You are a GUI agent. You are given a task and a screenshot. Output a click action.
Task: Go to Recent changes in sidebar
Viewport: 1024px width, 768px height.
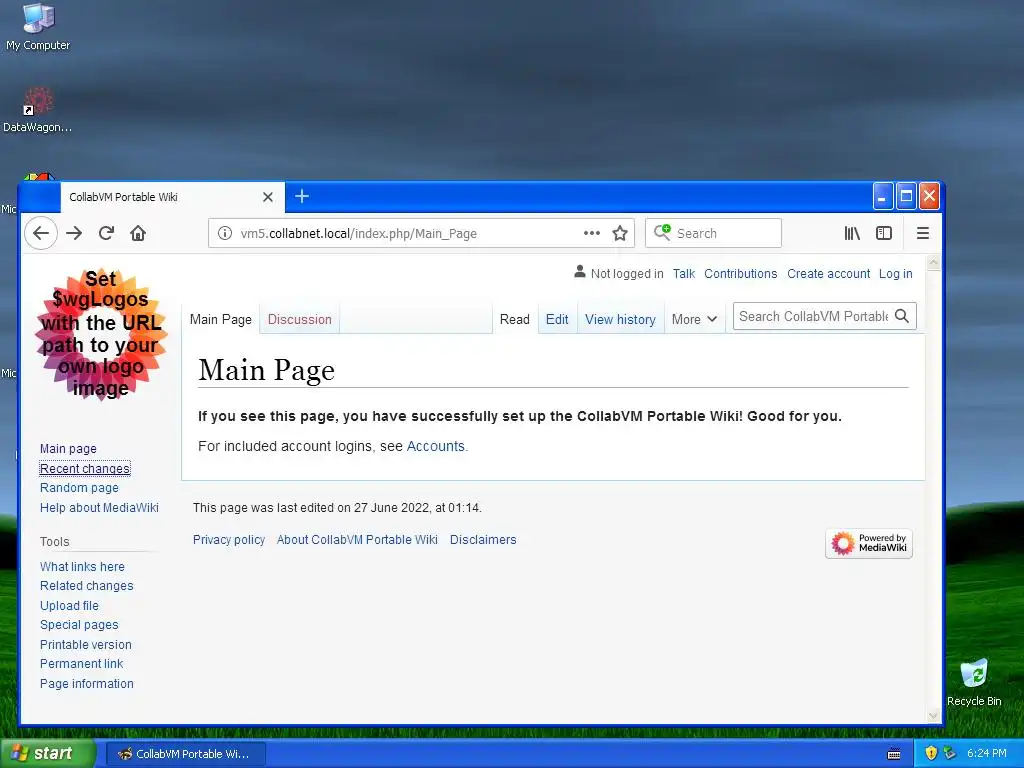point(85,468)
